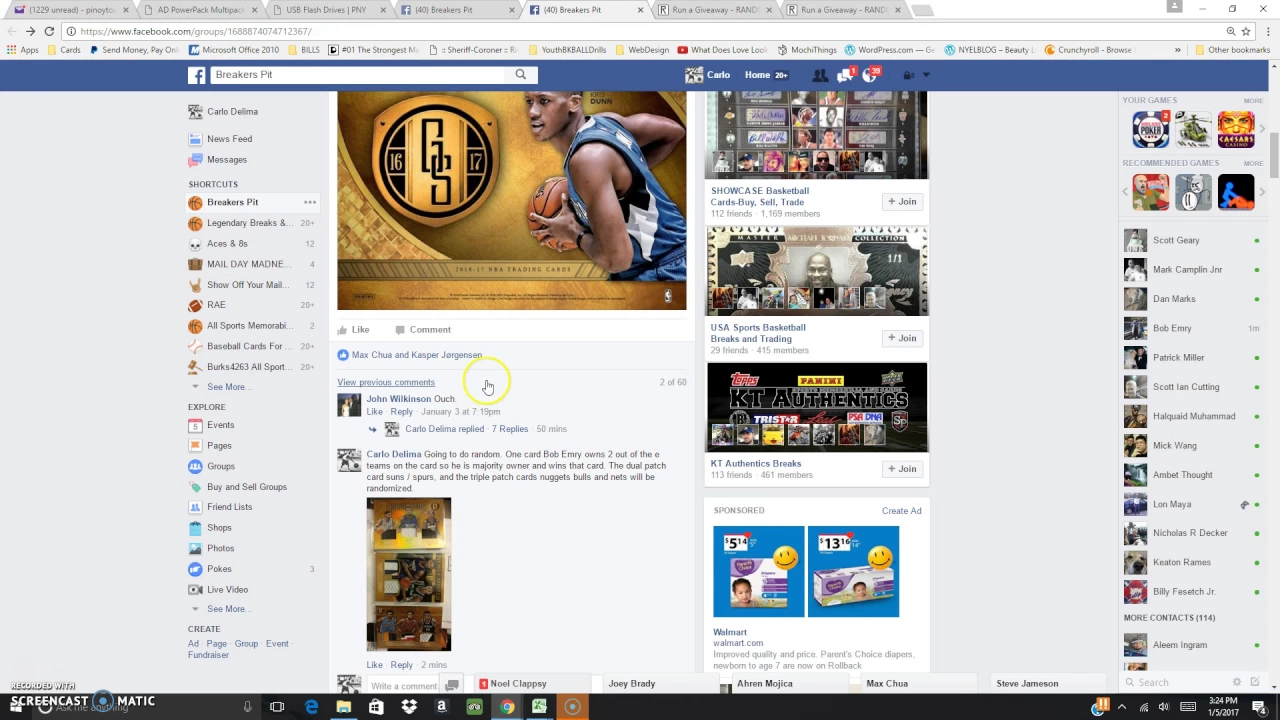This screenshot has height=720, width=1280.
Task: Open the Facebook messages icon in the top bar
Action: [844, 75]
